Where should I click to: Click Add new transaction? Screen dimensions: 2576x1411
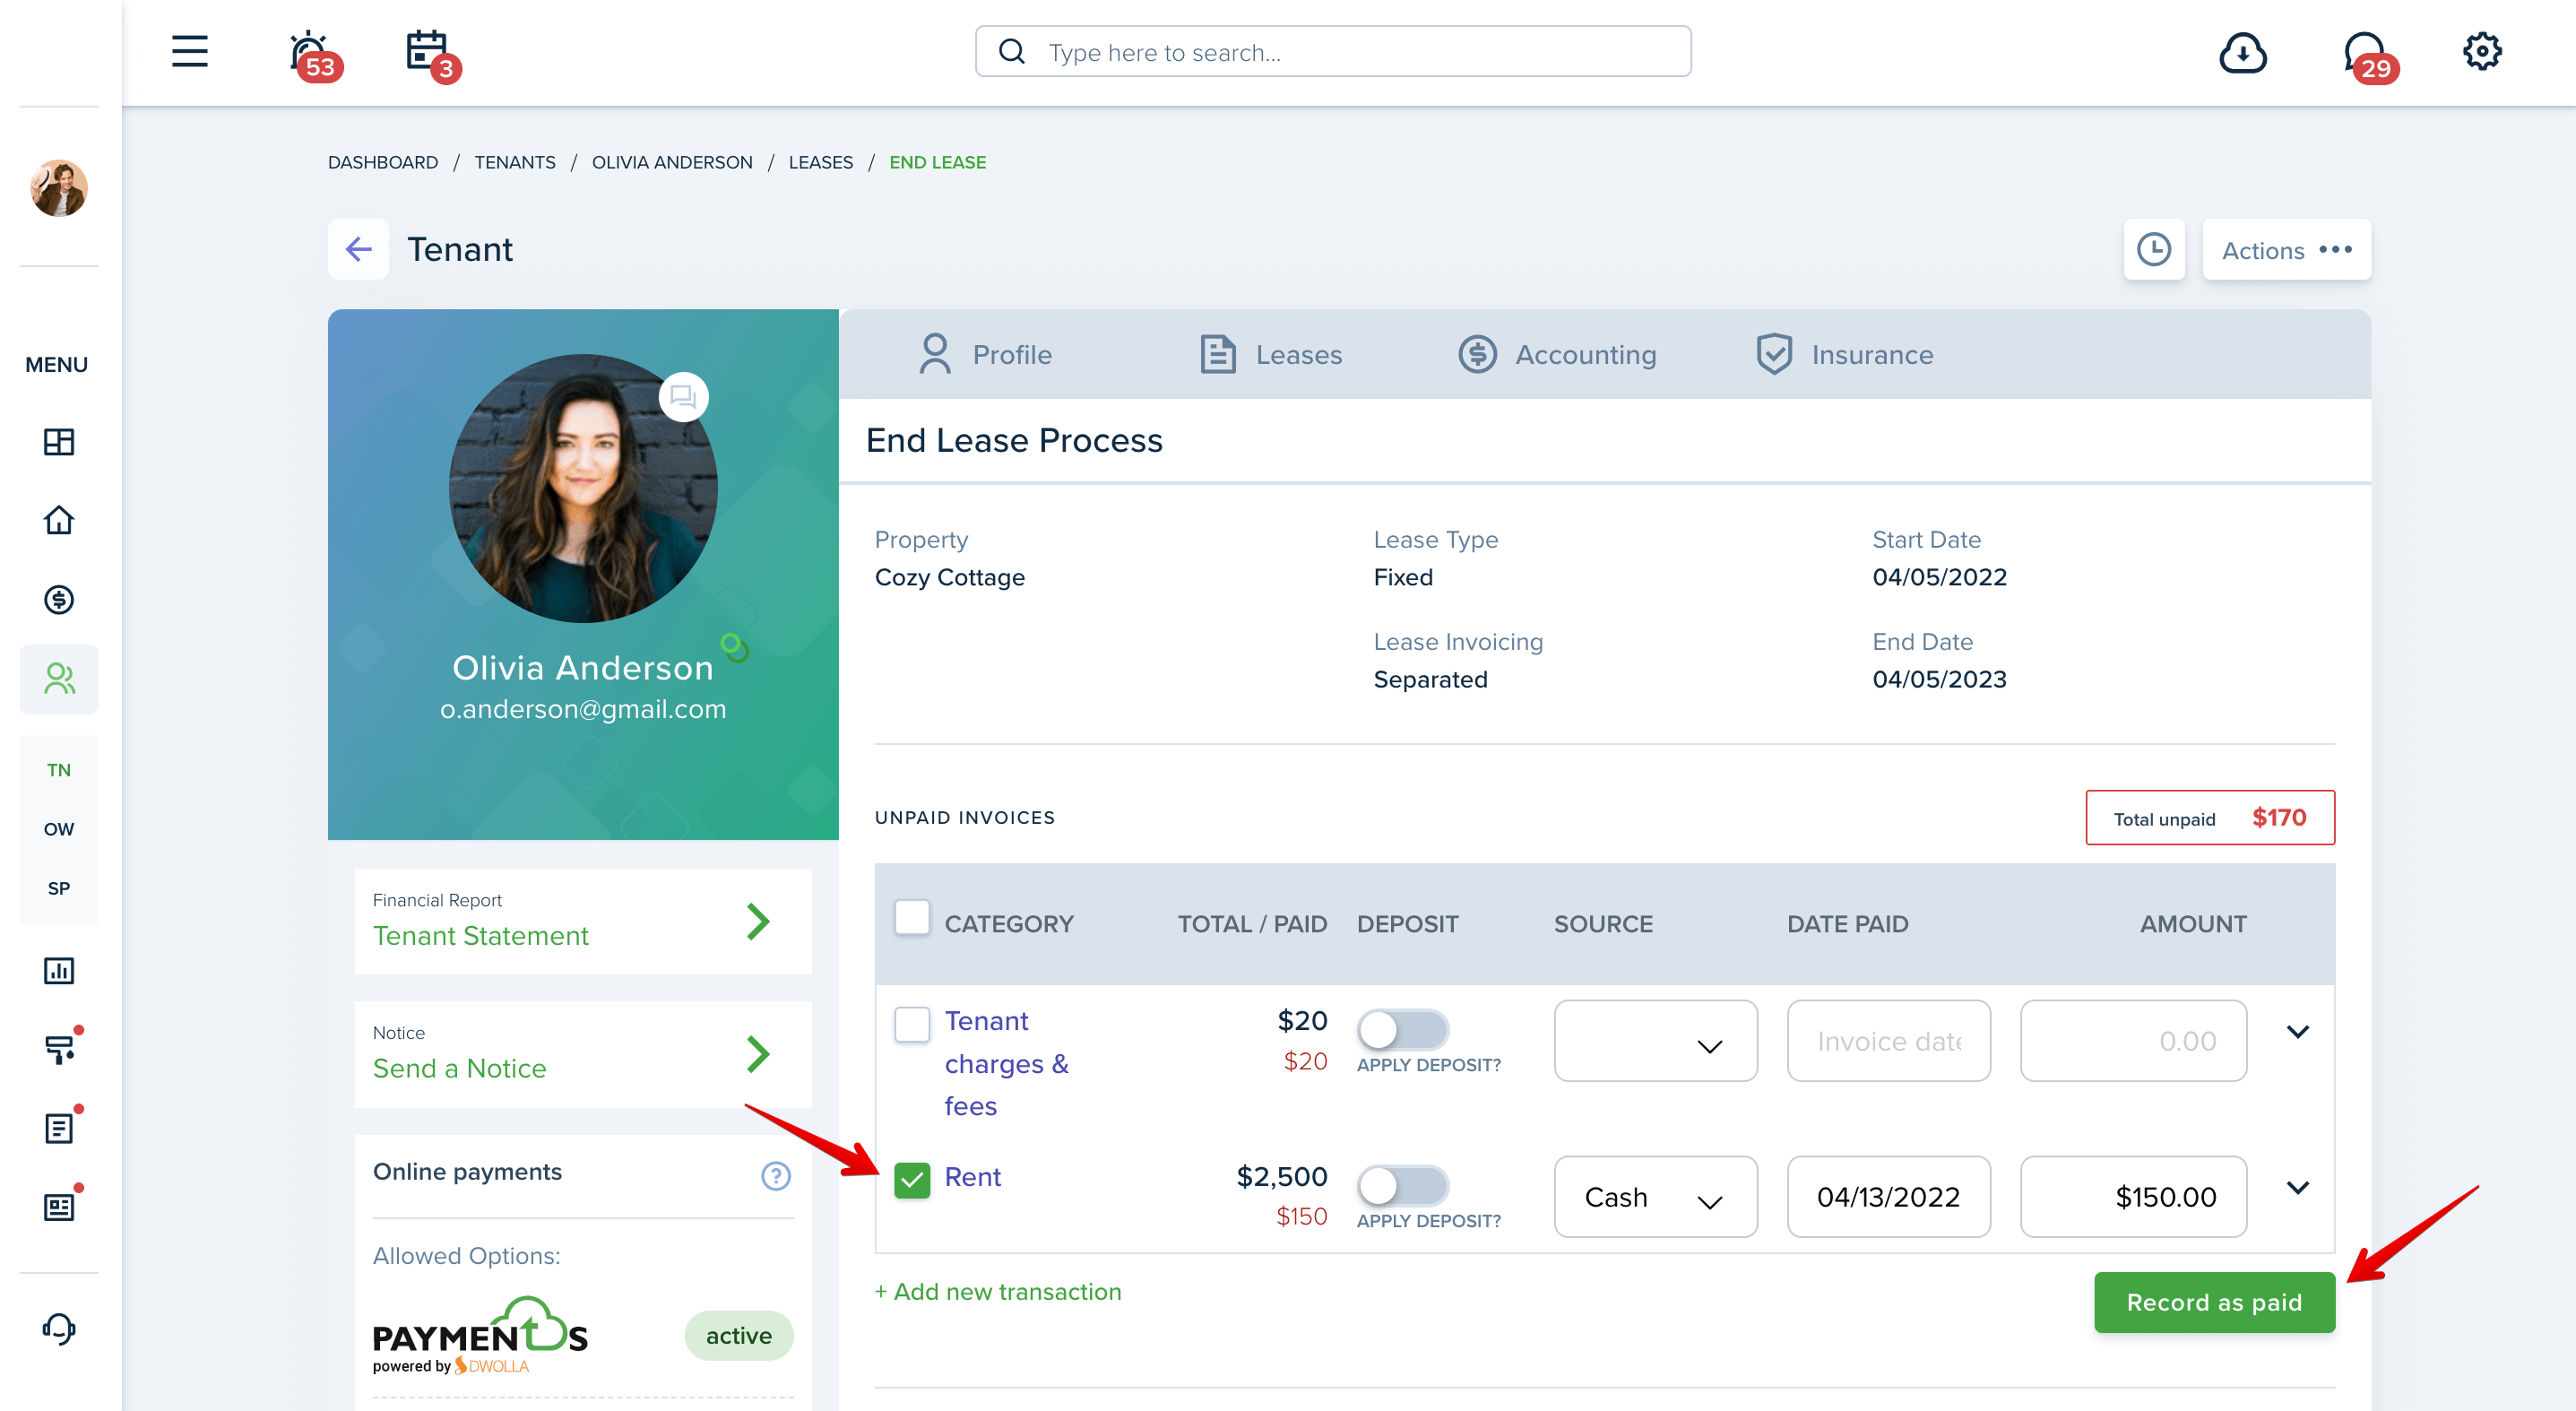(997, 1291)
